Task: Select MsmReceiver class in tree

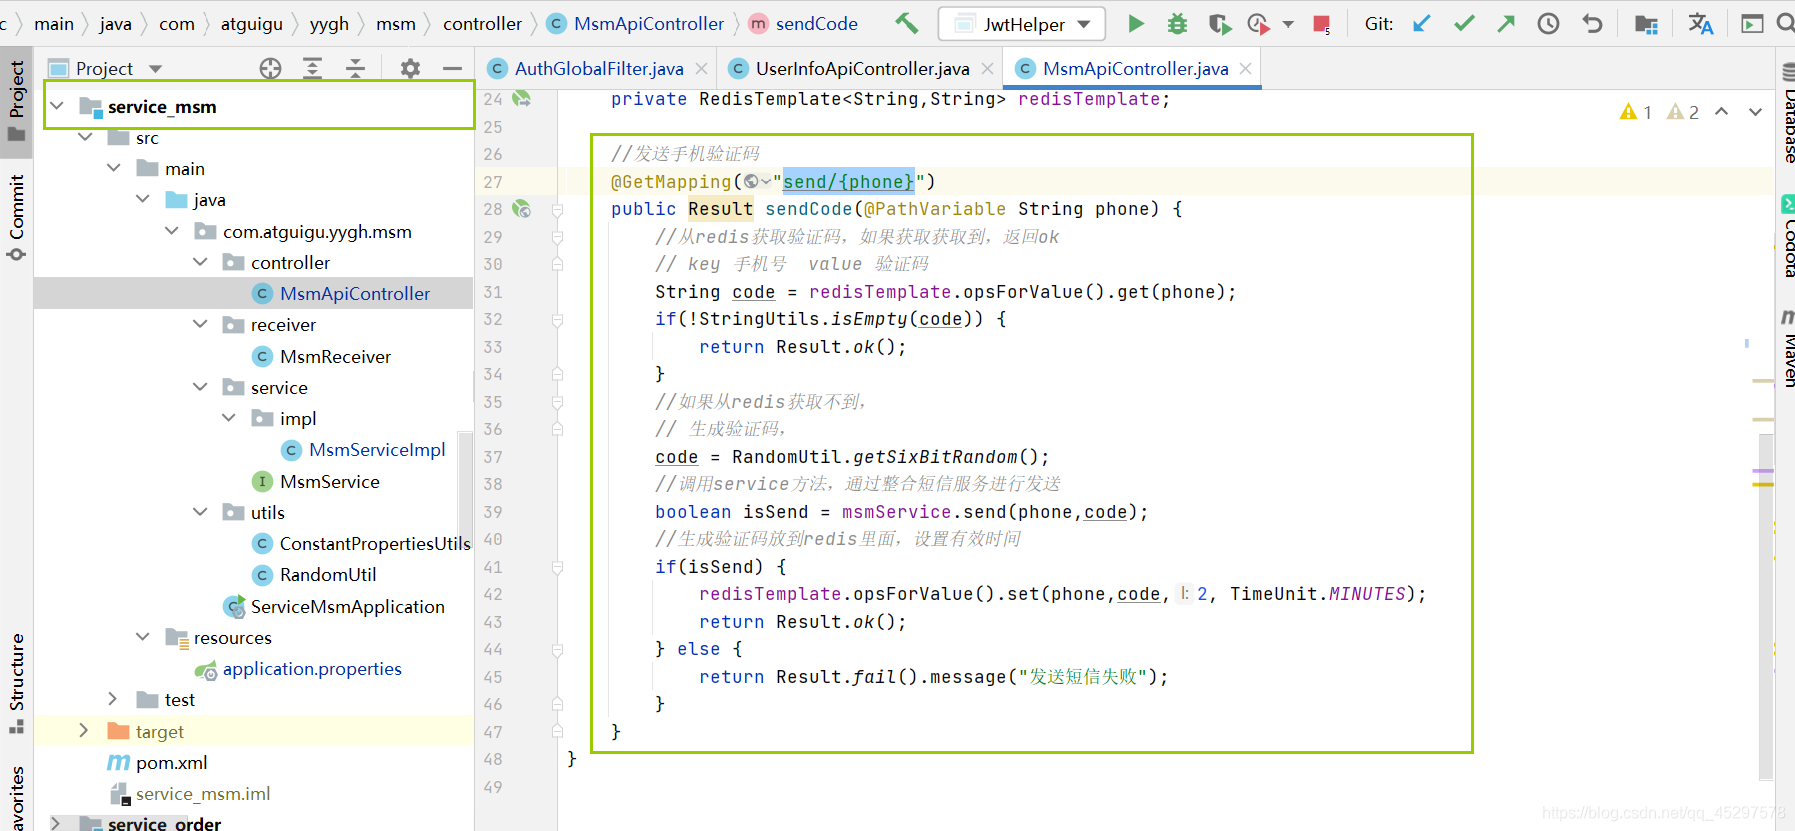Action: tap(335, 356)
